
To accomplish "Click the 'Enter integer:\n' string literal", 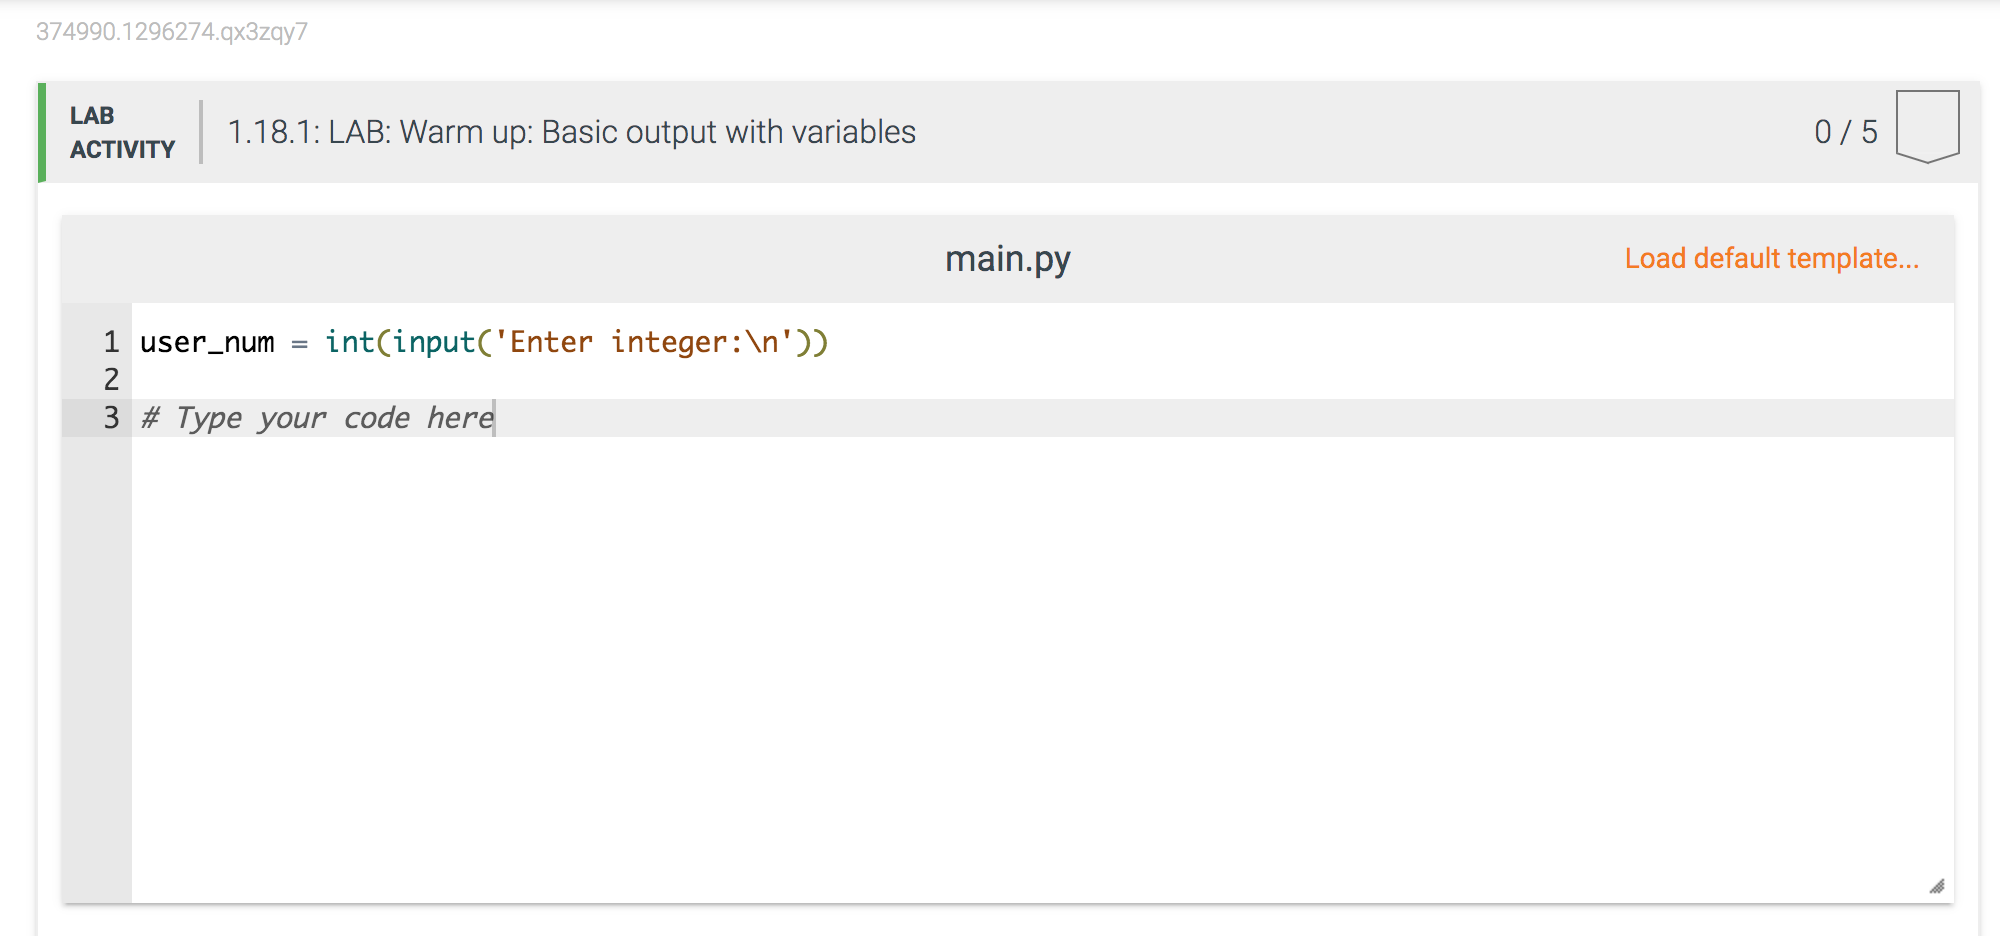I will (x=644, y=342).
